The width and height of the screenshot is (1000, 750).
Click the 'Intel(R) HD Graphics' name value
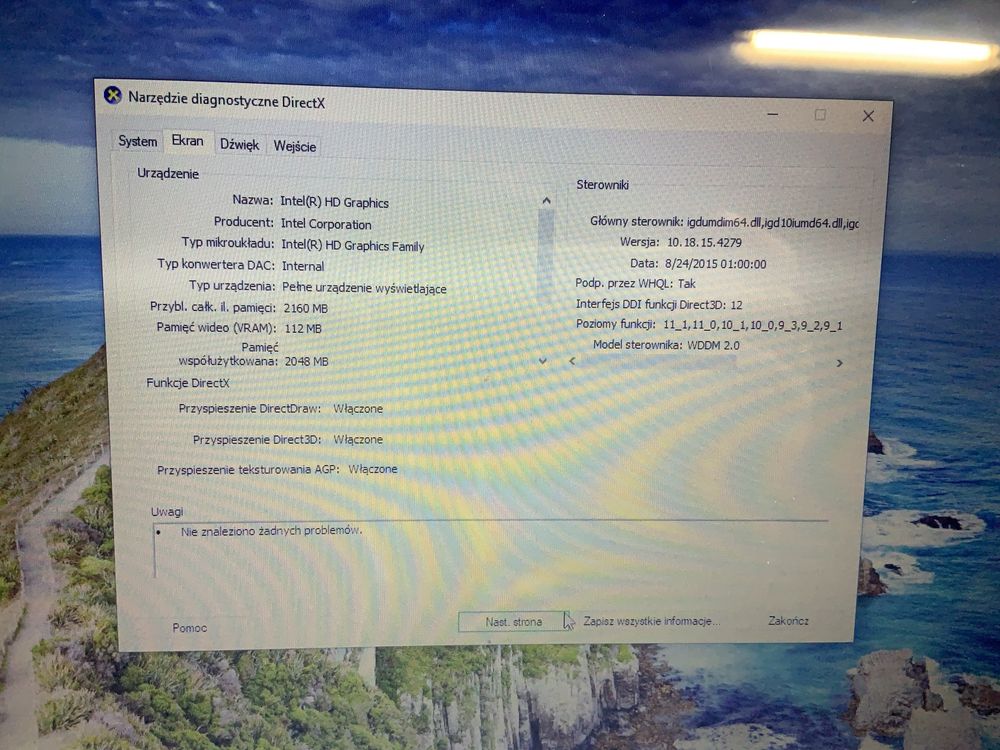334,202
